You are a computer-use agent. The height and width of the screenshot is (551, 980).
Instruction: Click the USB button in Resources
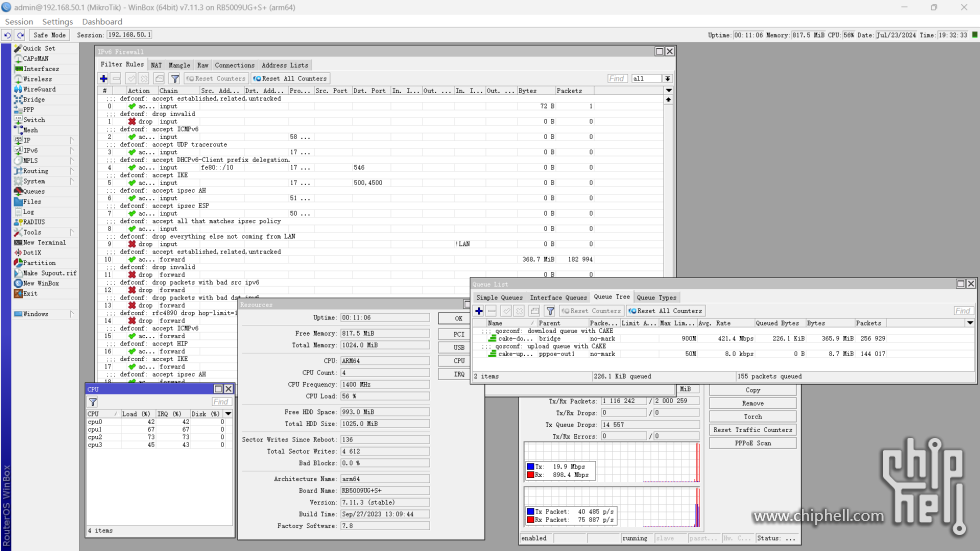click(459, 347)
